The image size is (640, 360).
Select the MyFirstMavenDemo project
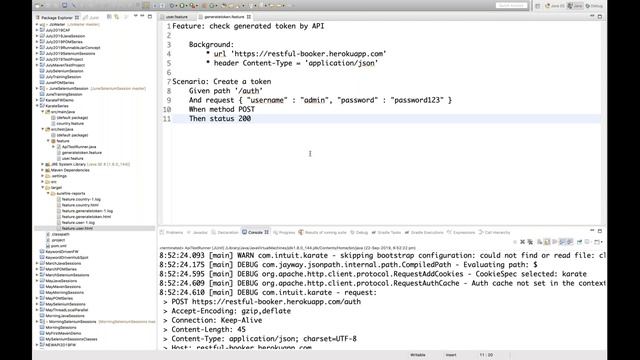click(x=63, y=333)
